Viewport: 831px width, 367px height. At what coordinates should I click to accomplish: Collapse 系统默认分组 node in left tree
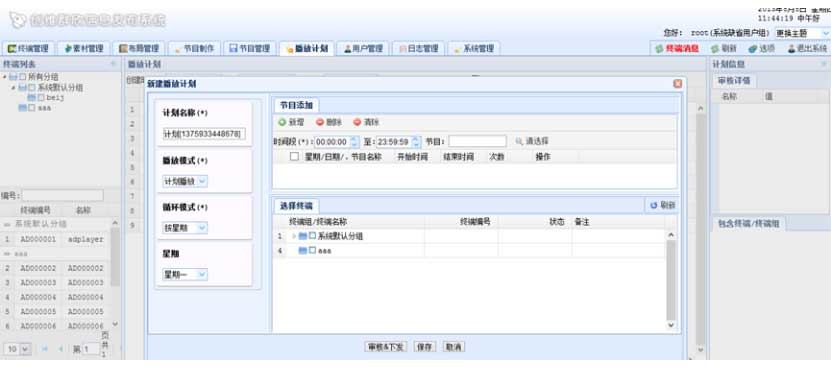click(x=13, y=88)
